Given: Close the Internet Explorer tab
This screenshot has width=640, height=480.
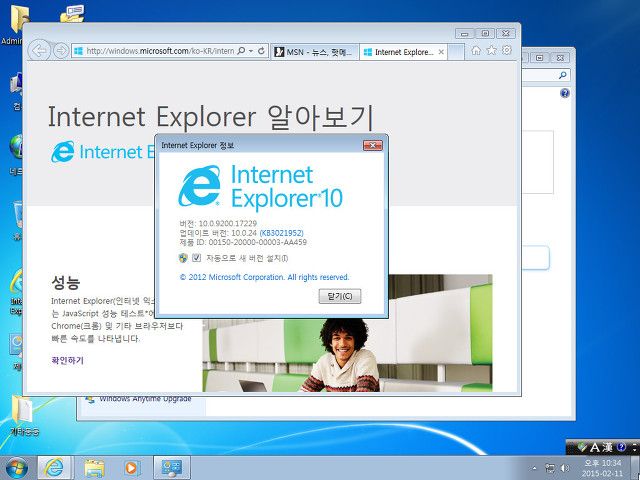Looking at the screenshot, I should click(x=441, y=52).
